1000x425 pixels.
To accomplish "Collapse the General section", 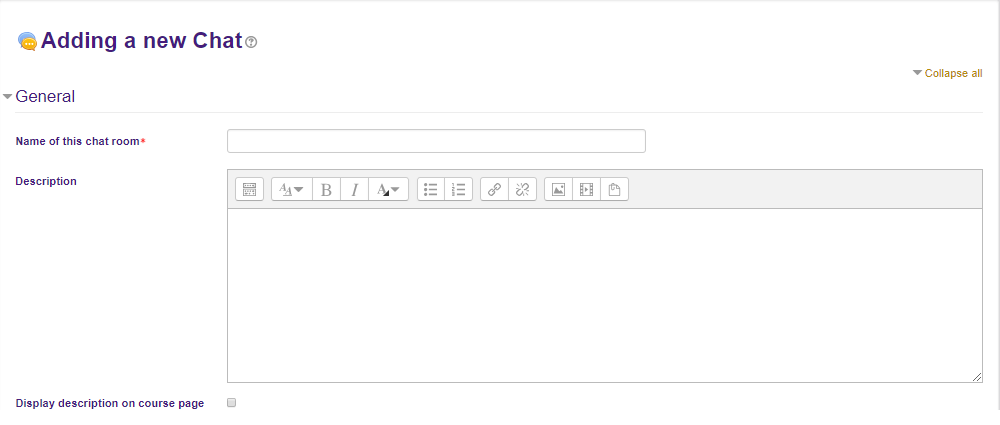I will point(8,97).
